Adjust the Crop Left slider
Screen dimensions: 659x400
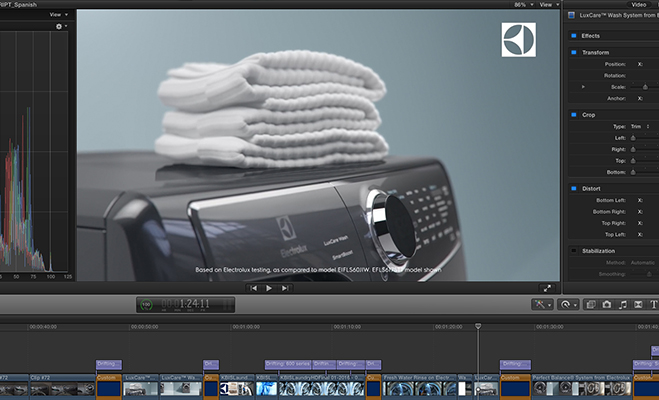pyautogui.click(x=633, y=138)
